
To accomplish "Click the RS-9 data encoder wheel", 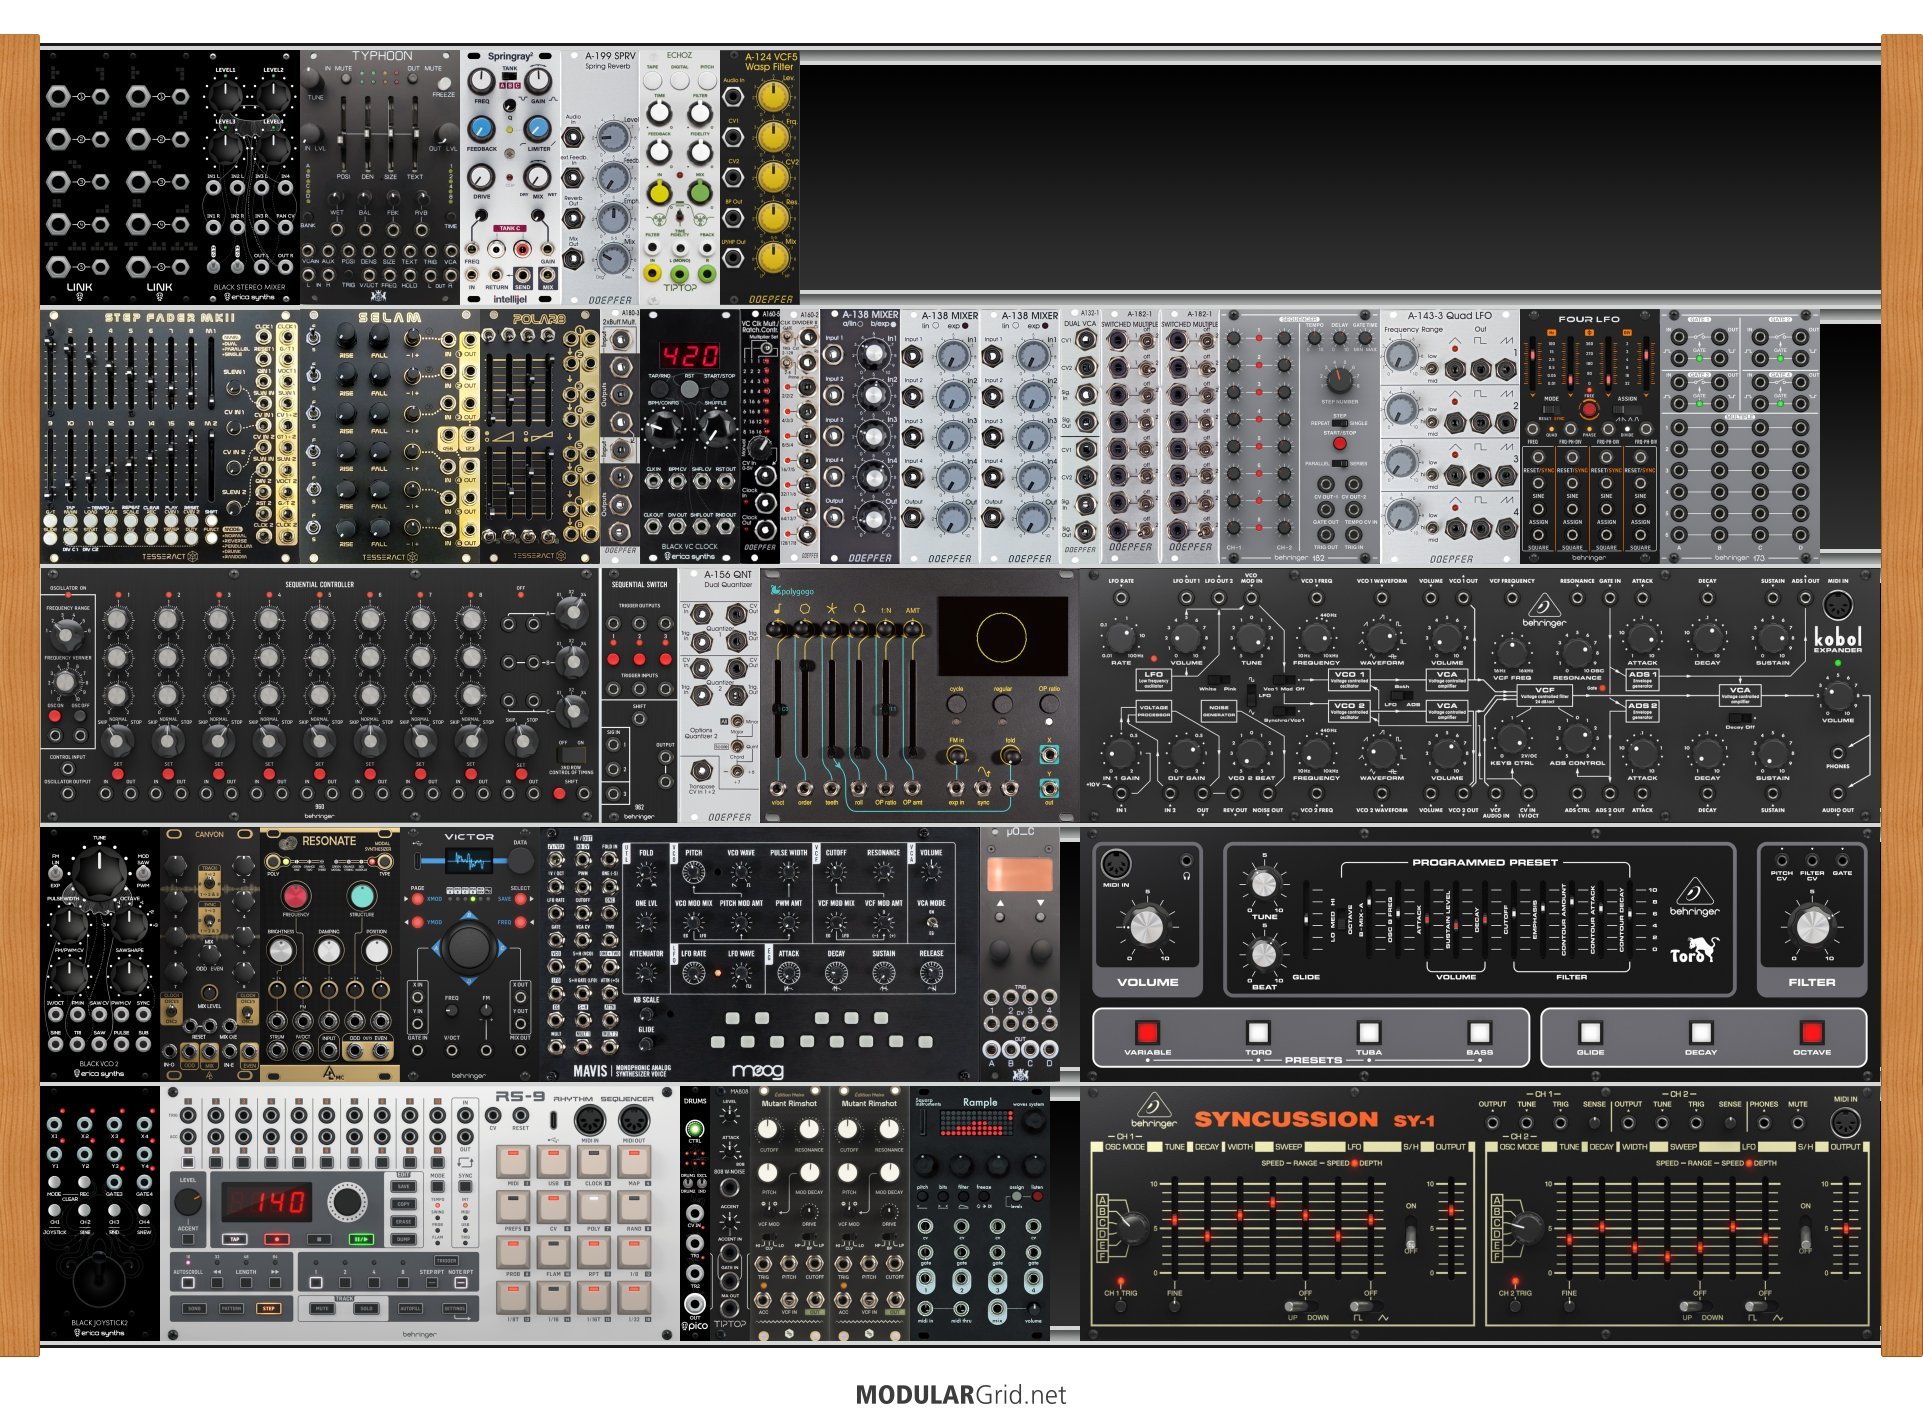I will (x=347, y=1202).
